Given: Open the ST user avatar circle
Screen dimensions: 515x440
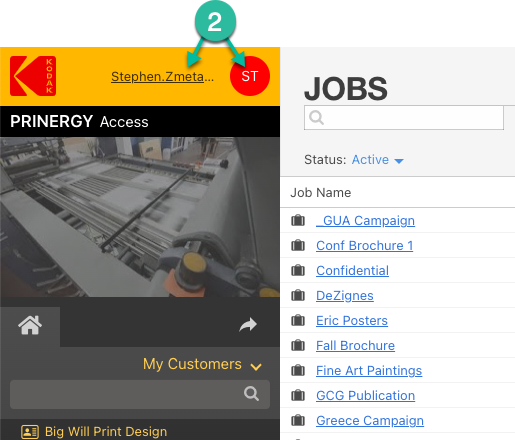Looking at the screenshot, I should click(250, 76).
